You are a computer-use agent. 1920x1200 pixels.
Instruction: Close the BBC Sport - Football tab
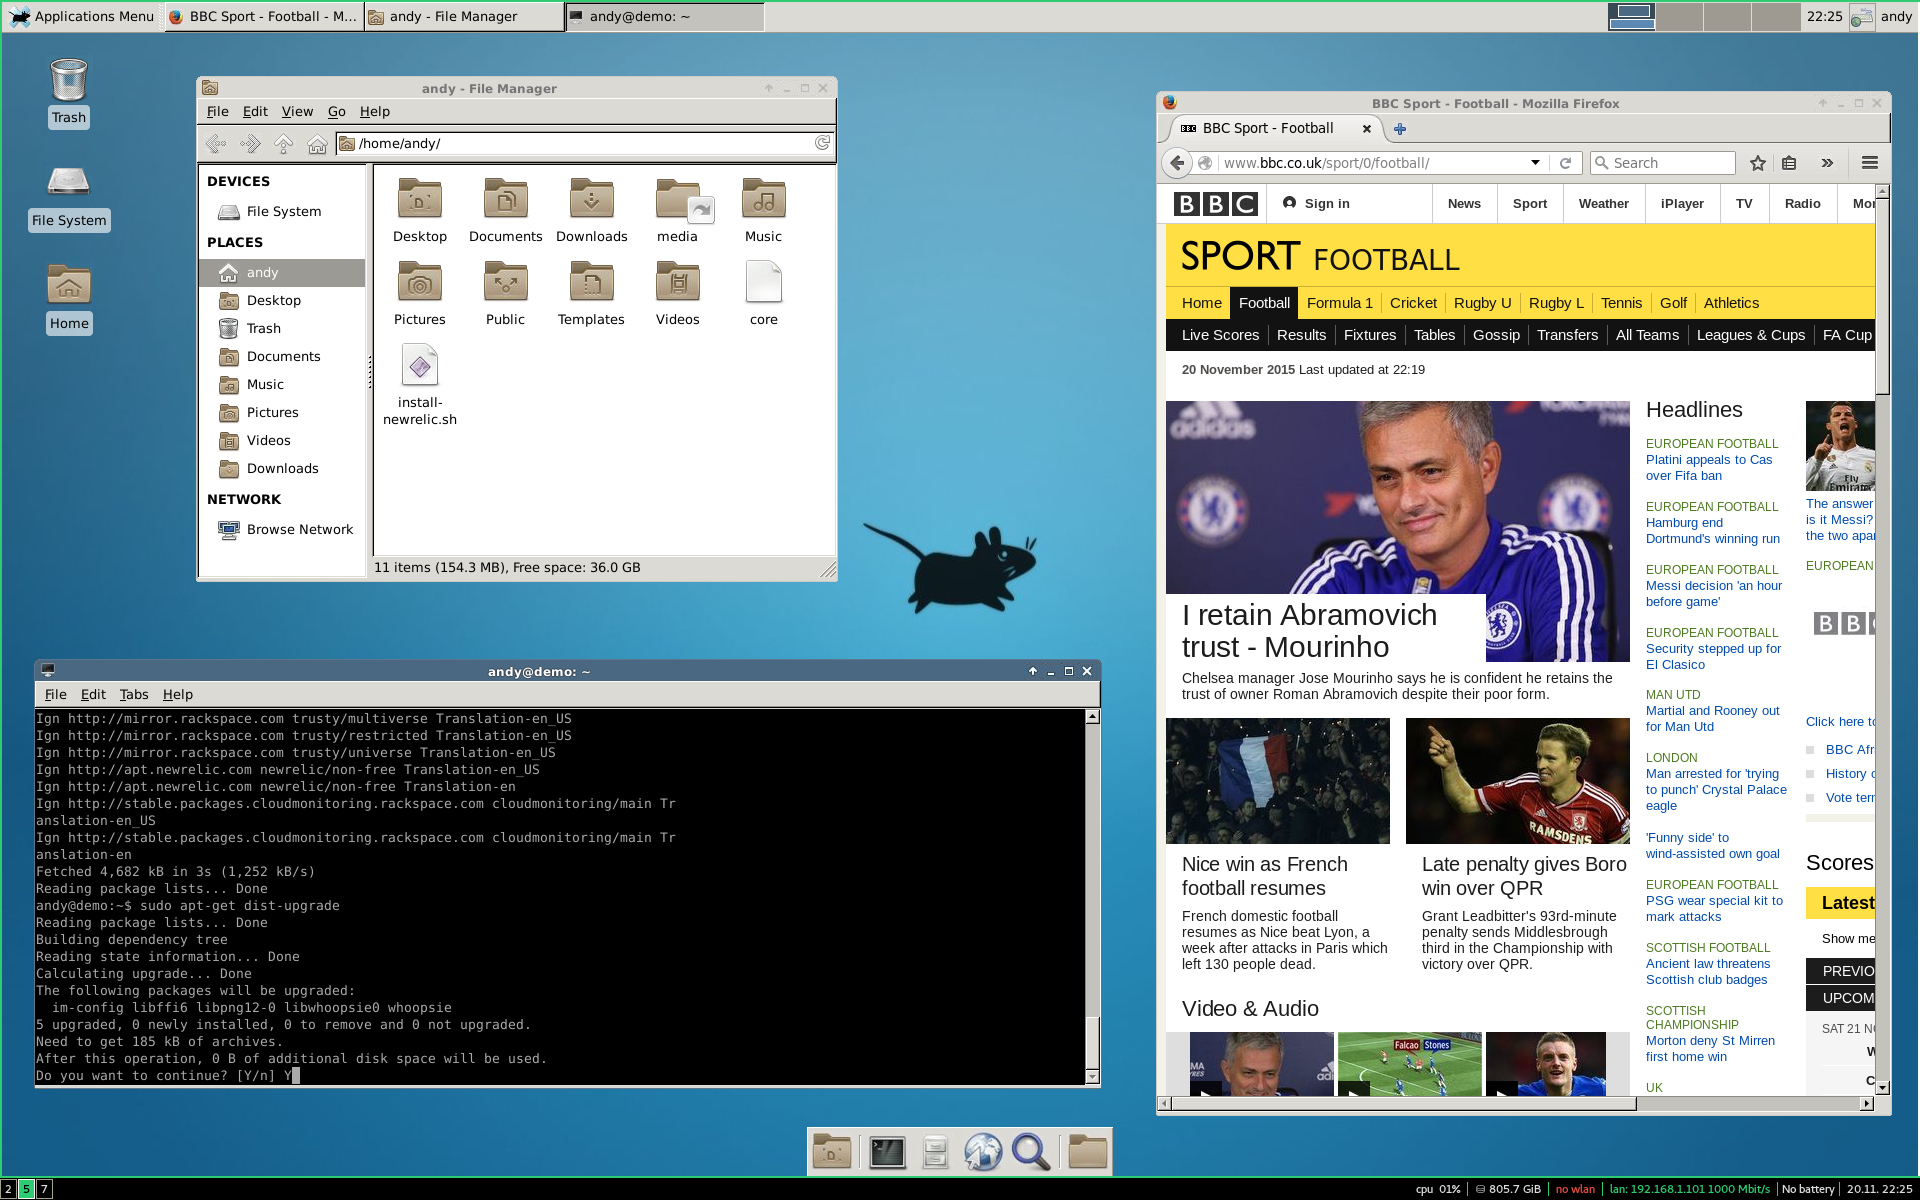click(1366, 128)
